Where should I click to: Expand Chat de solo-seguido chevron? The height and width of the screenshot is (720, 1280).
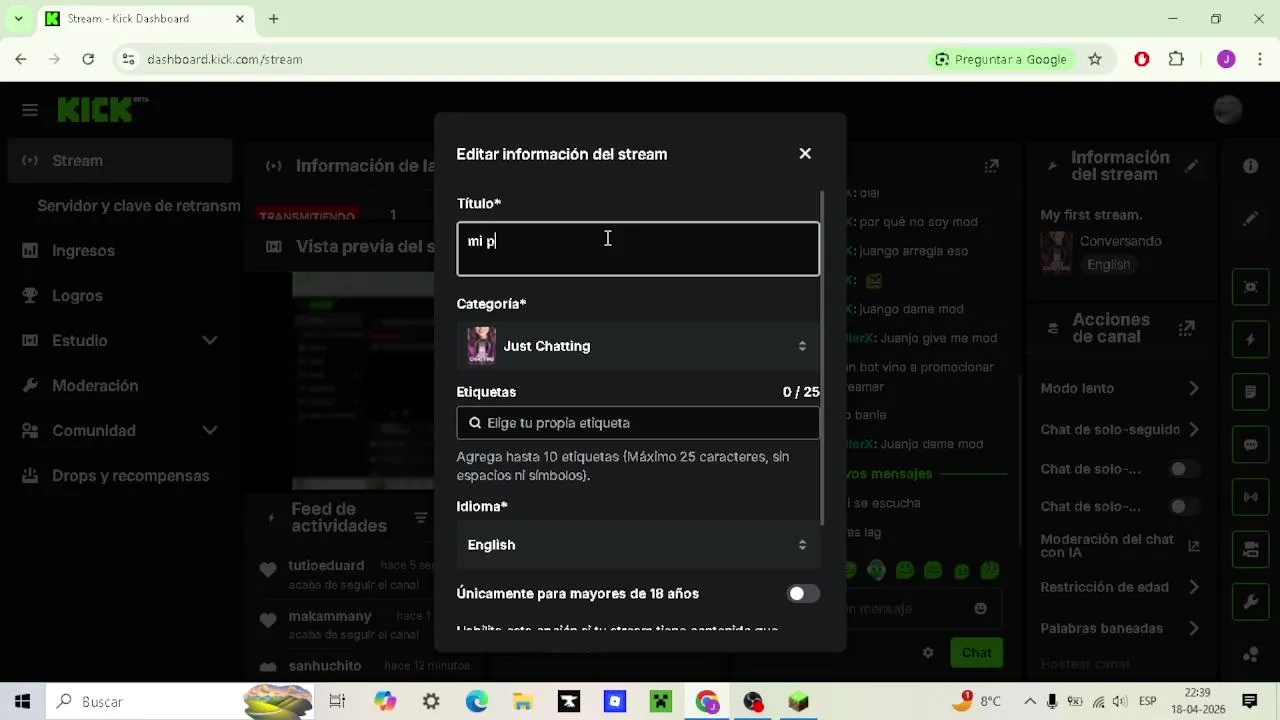pos(1194,430)
